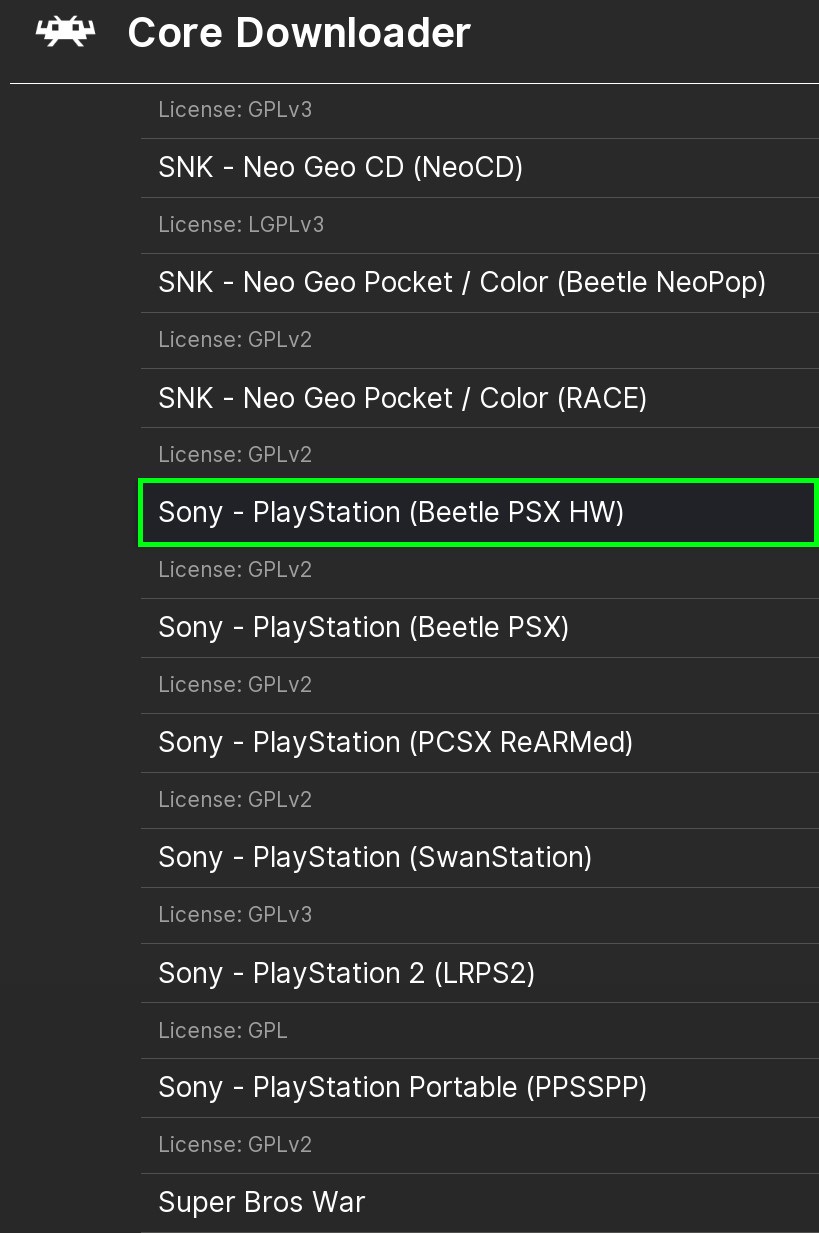This screenshot has height=1233, width=819.
Task: Choose Neo Geo Pocket (RACE) core
Action: [402, 398]
